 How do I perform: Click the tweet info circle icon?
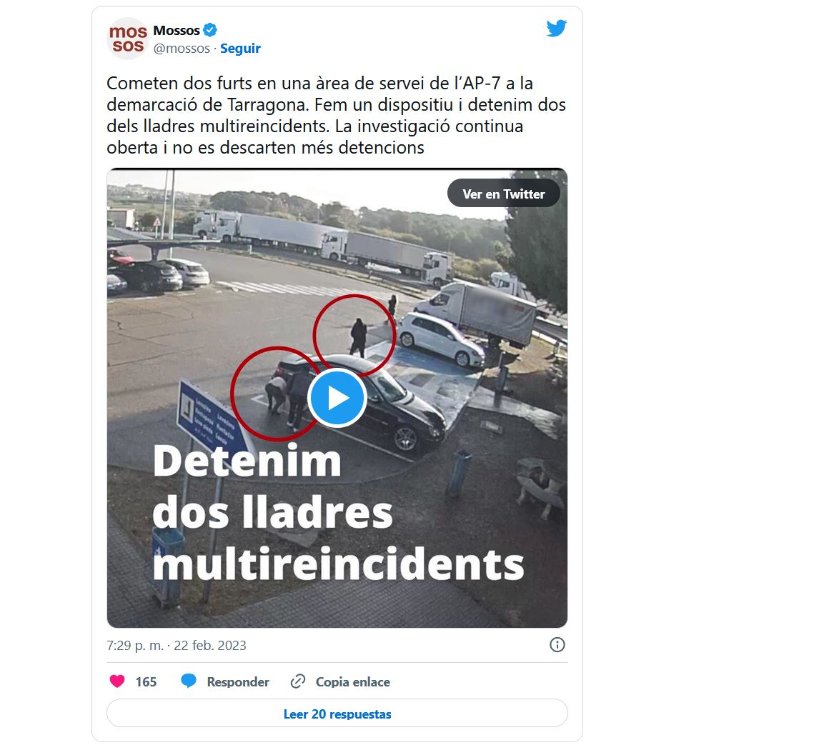point(557,645)
